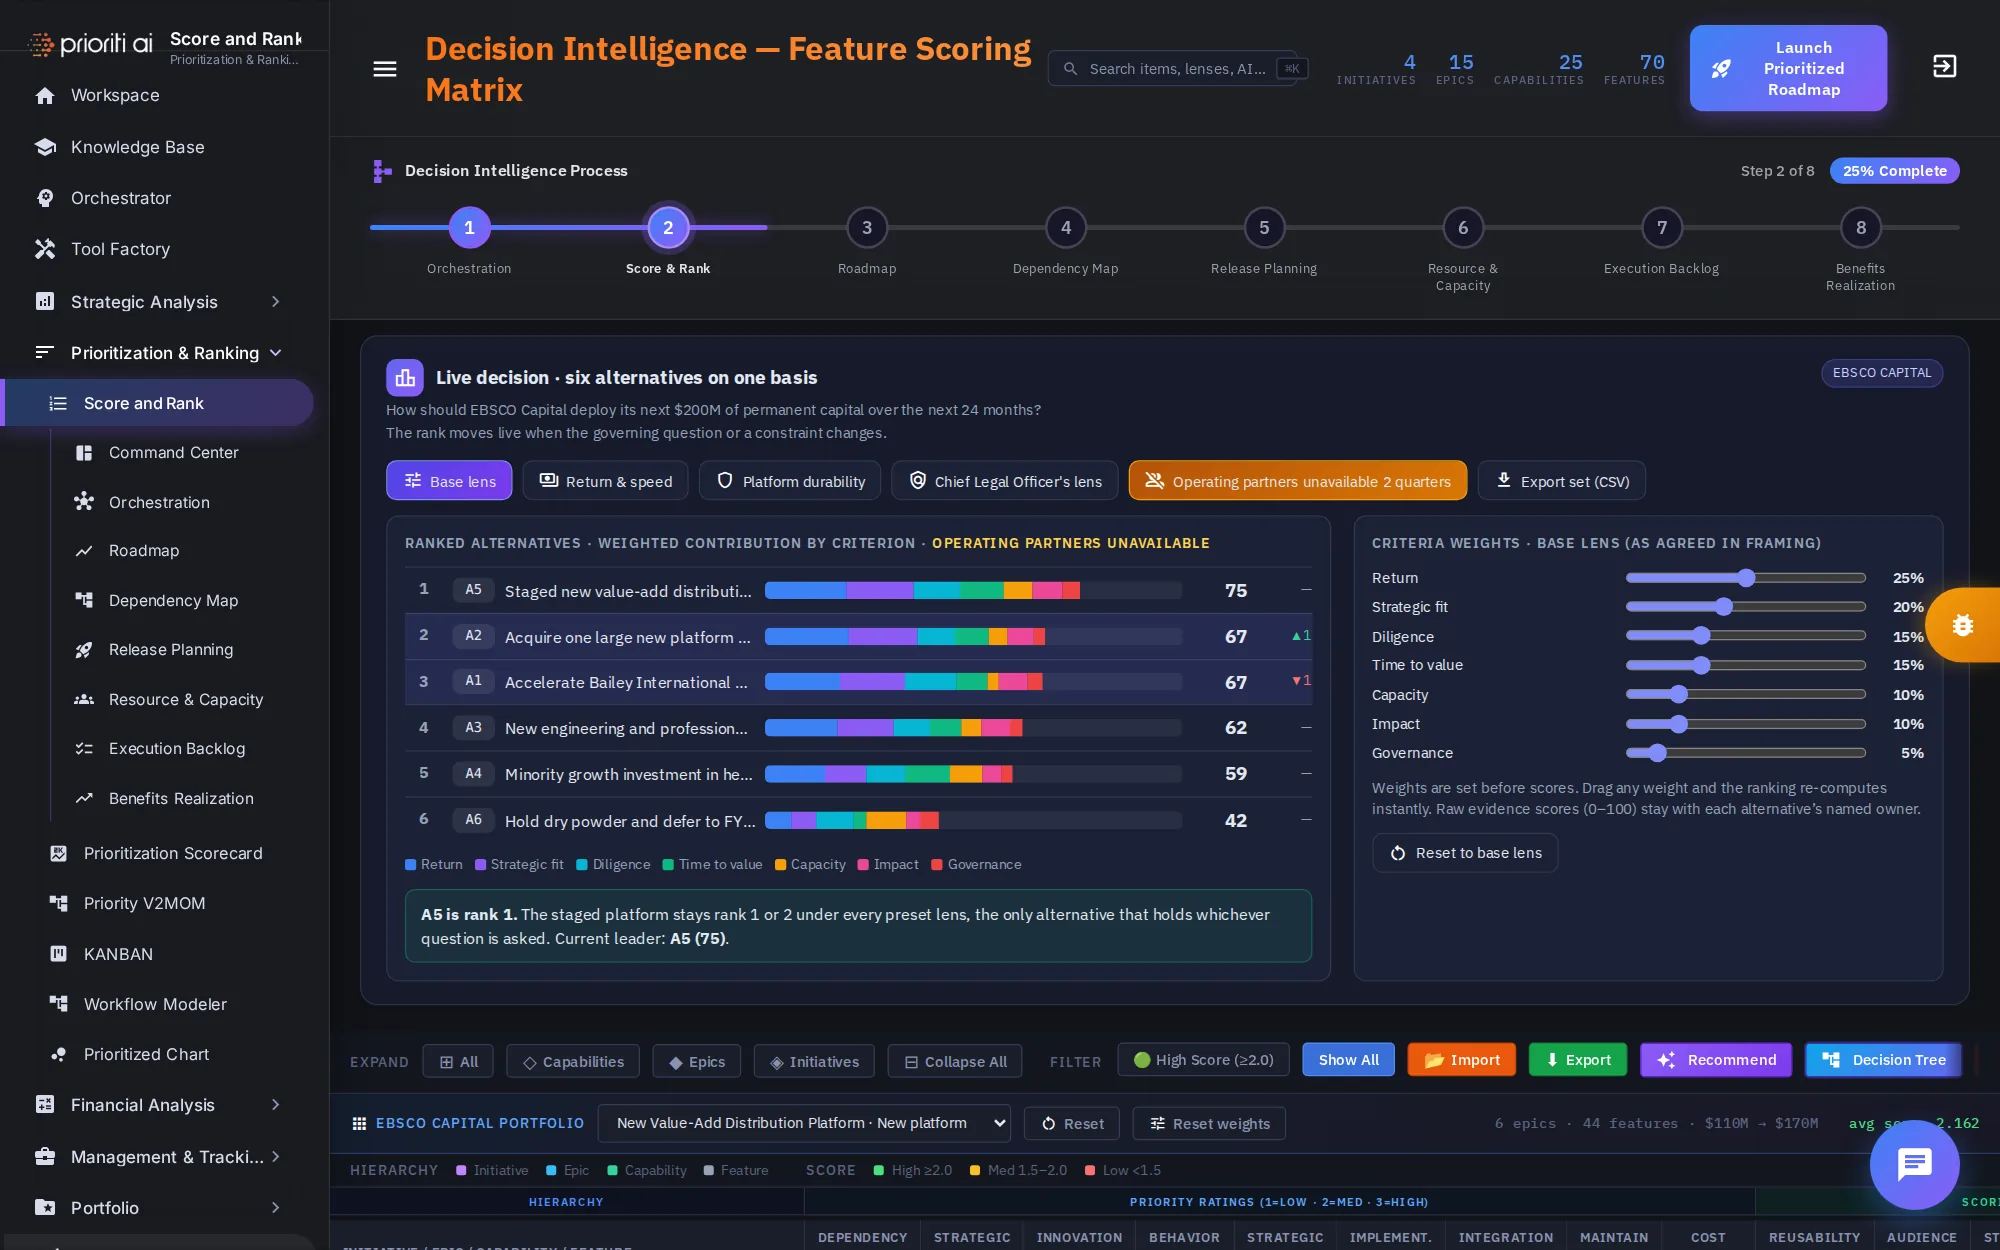The width and height of the screenshot is (2000, 1250).
Task: Click the live decision bar chart icon
Action: pyautogui.click(x=405, y=378)
